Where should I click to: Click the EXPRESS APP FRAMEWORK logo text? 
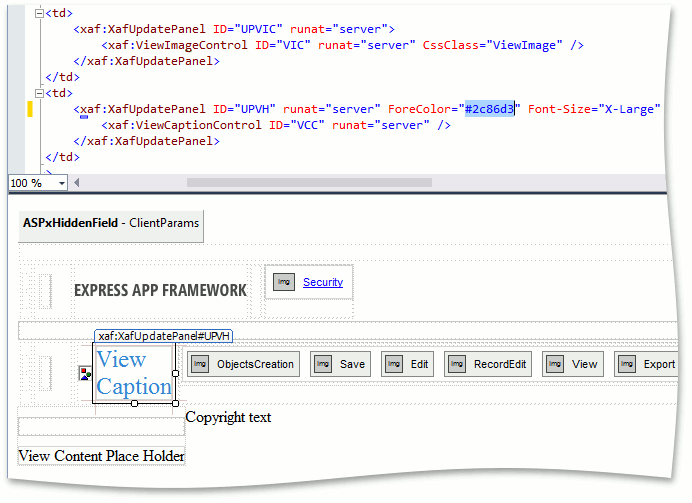pyautogui.click(x=160, y=290)
